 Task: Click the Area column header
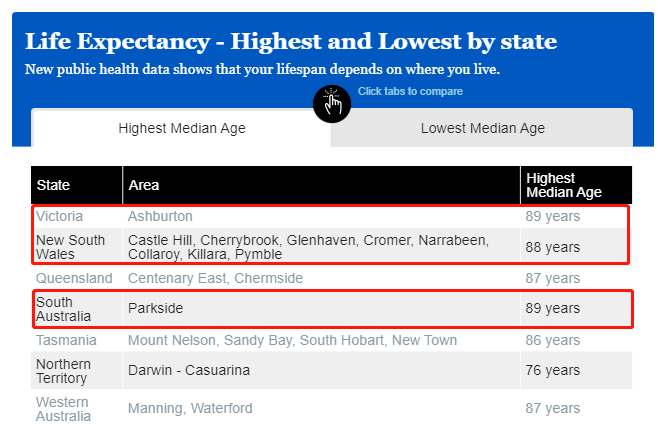[321, 185]
